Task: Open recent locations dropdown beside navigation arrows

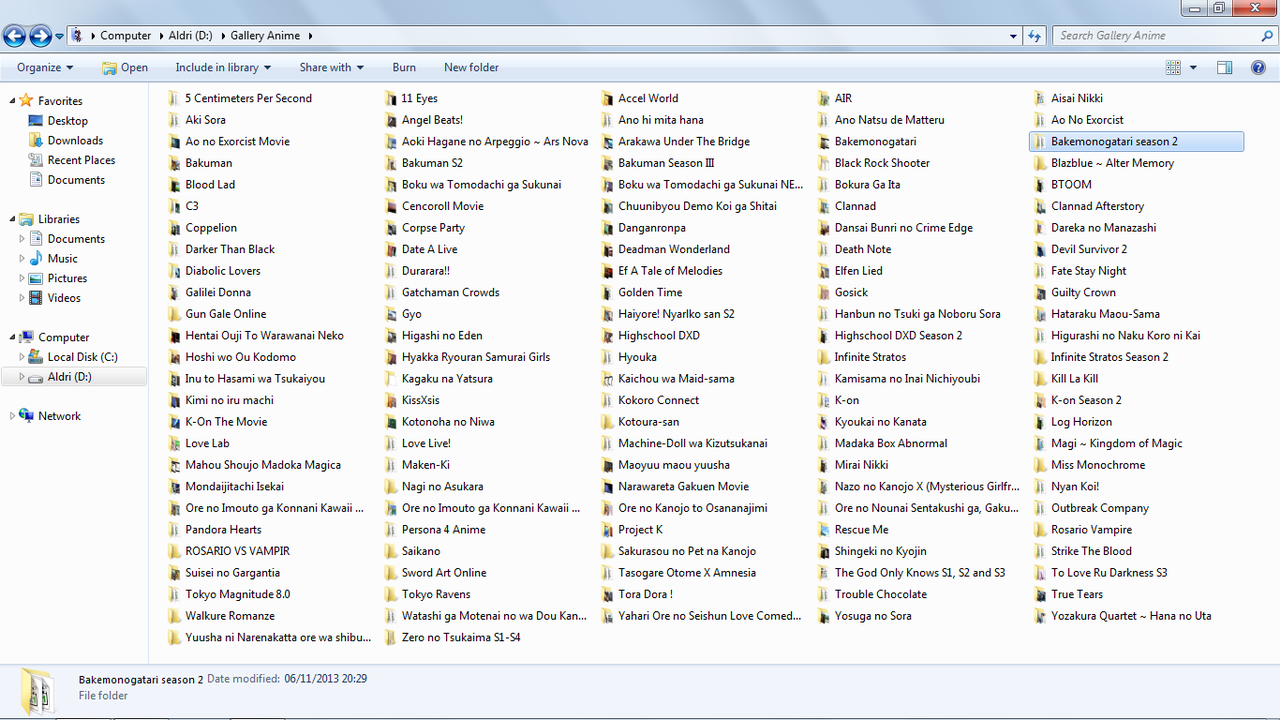Action: point(60,36)
